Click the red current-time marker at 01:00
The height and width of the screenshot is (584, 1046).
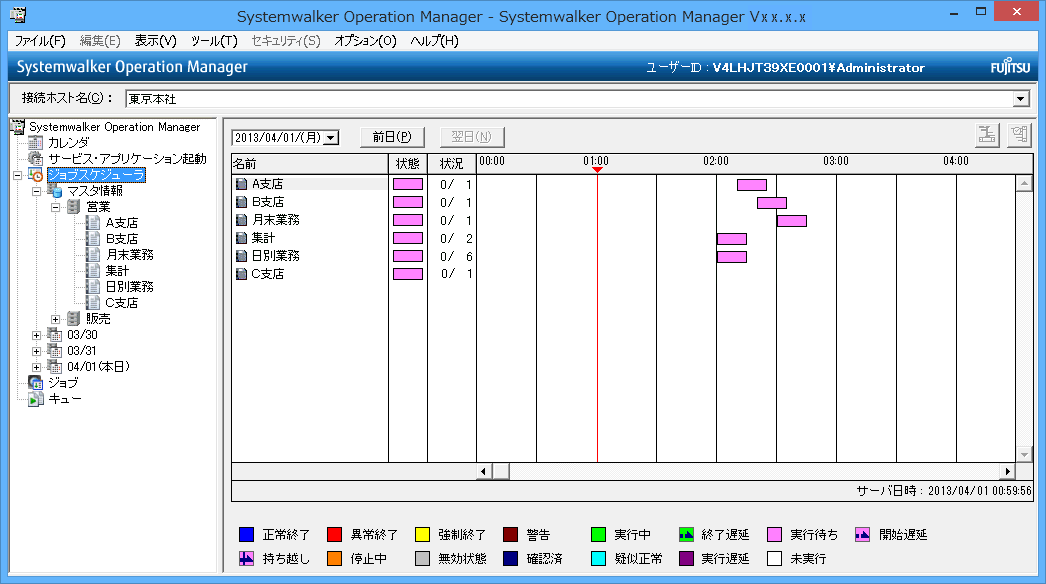coord(597,170)
